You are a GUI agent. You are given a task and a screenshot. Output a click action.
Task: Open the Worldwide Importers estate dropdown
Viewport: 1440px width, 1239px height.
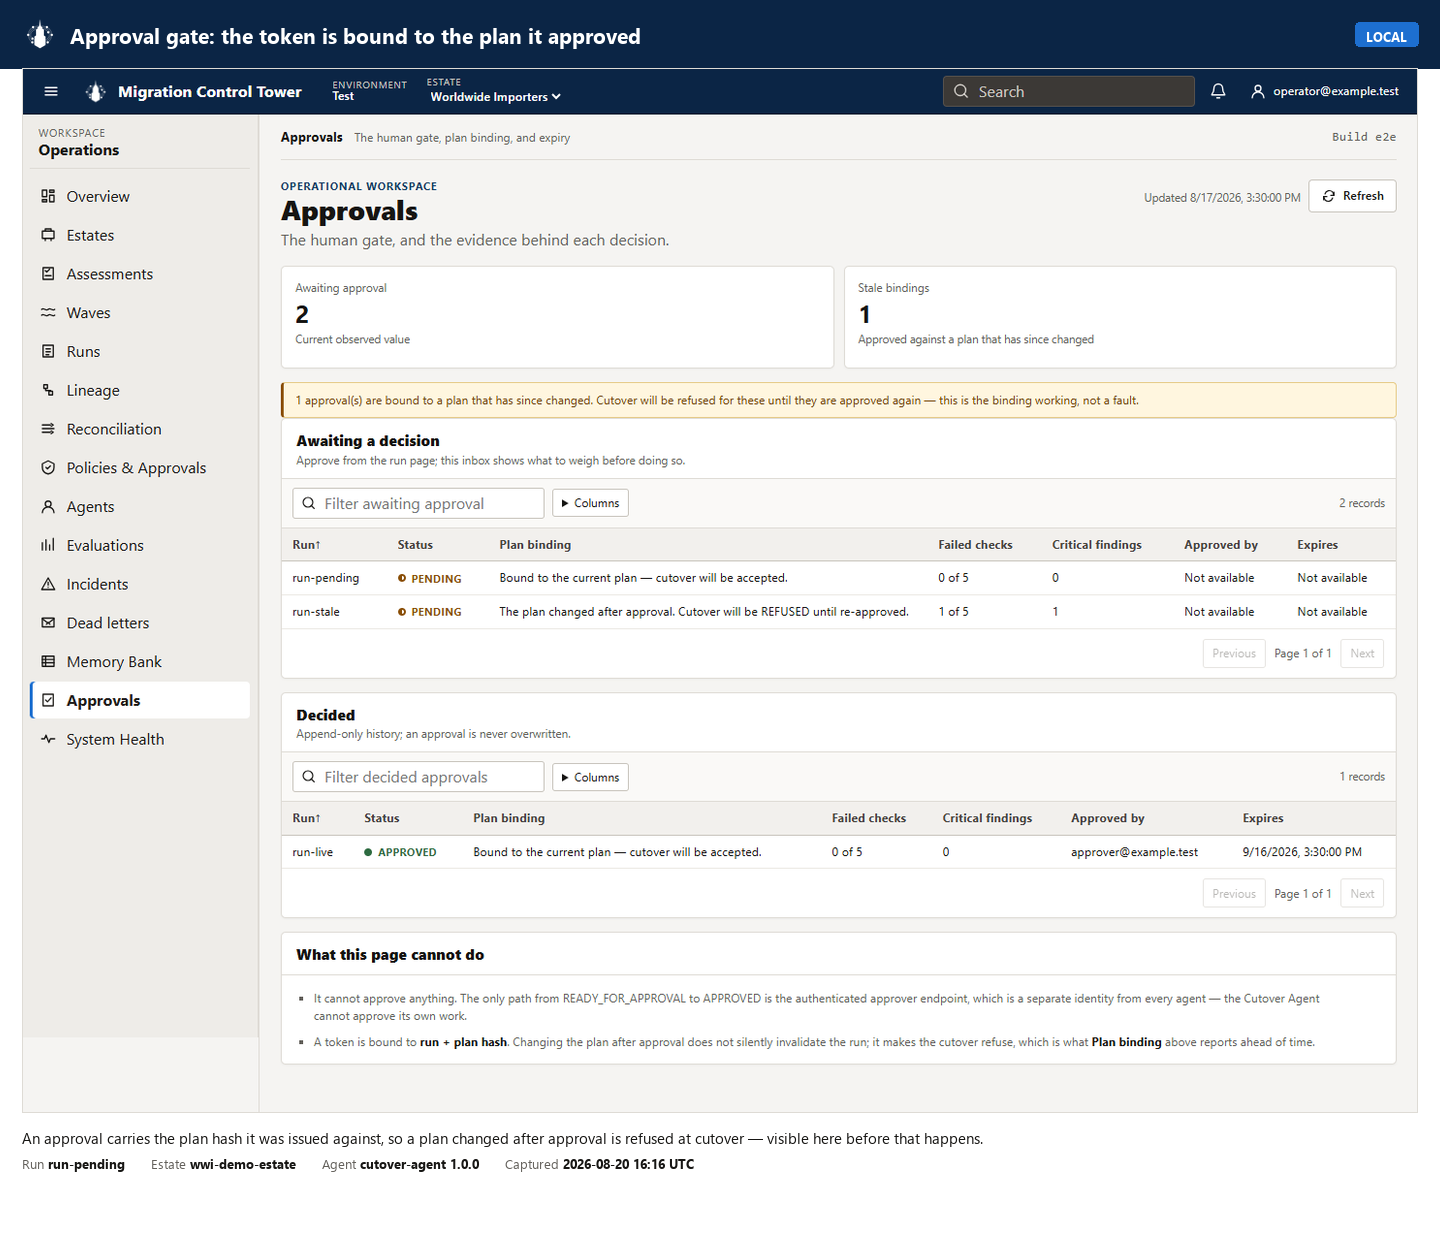(495, 97)
